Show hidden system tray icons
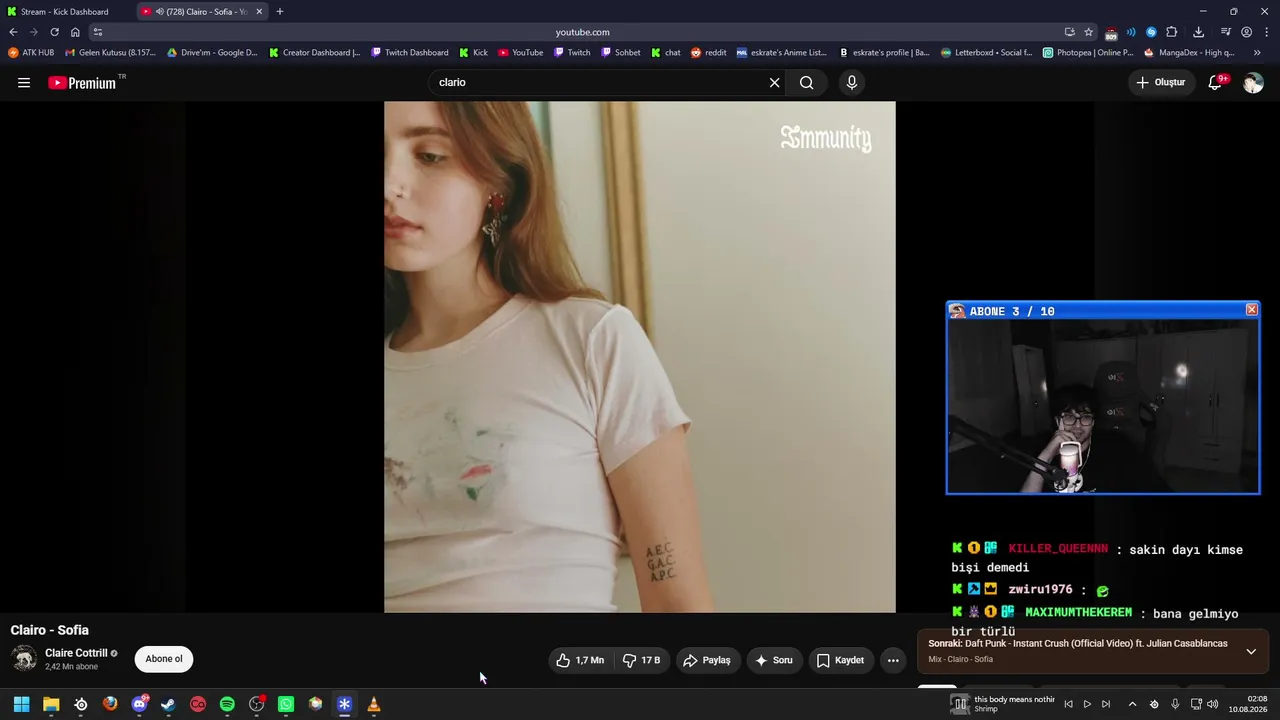Viewport: 1280px width, 720px height. 1132,704
